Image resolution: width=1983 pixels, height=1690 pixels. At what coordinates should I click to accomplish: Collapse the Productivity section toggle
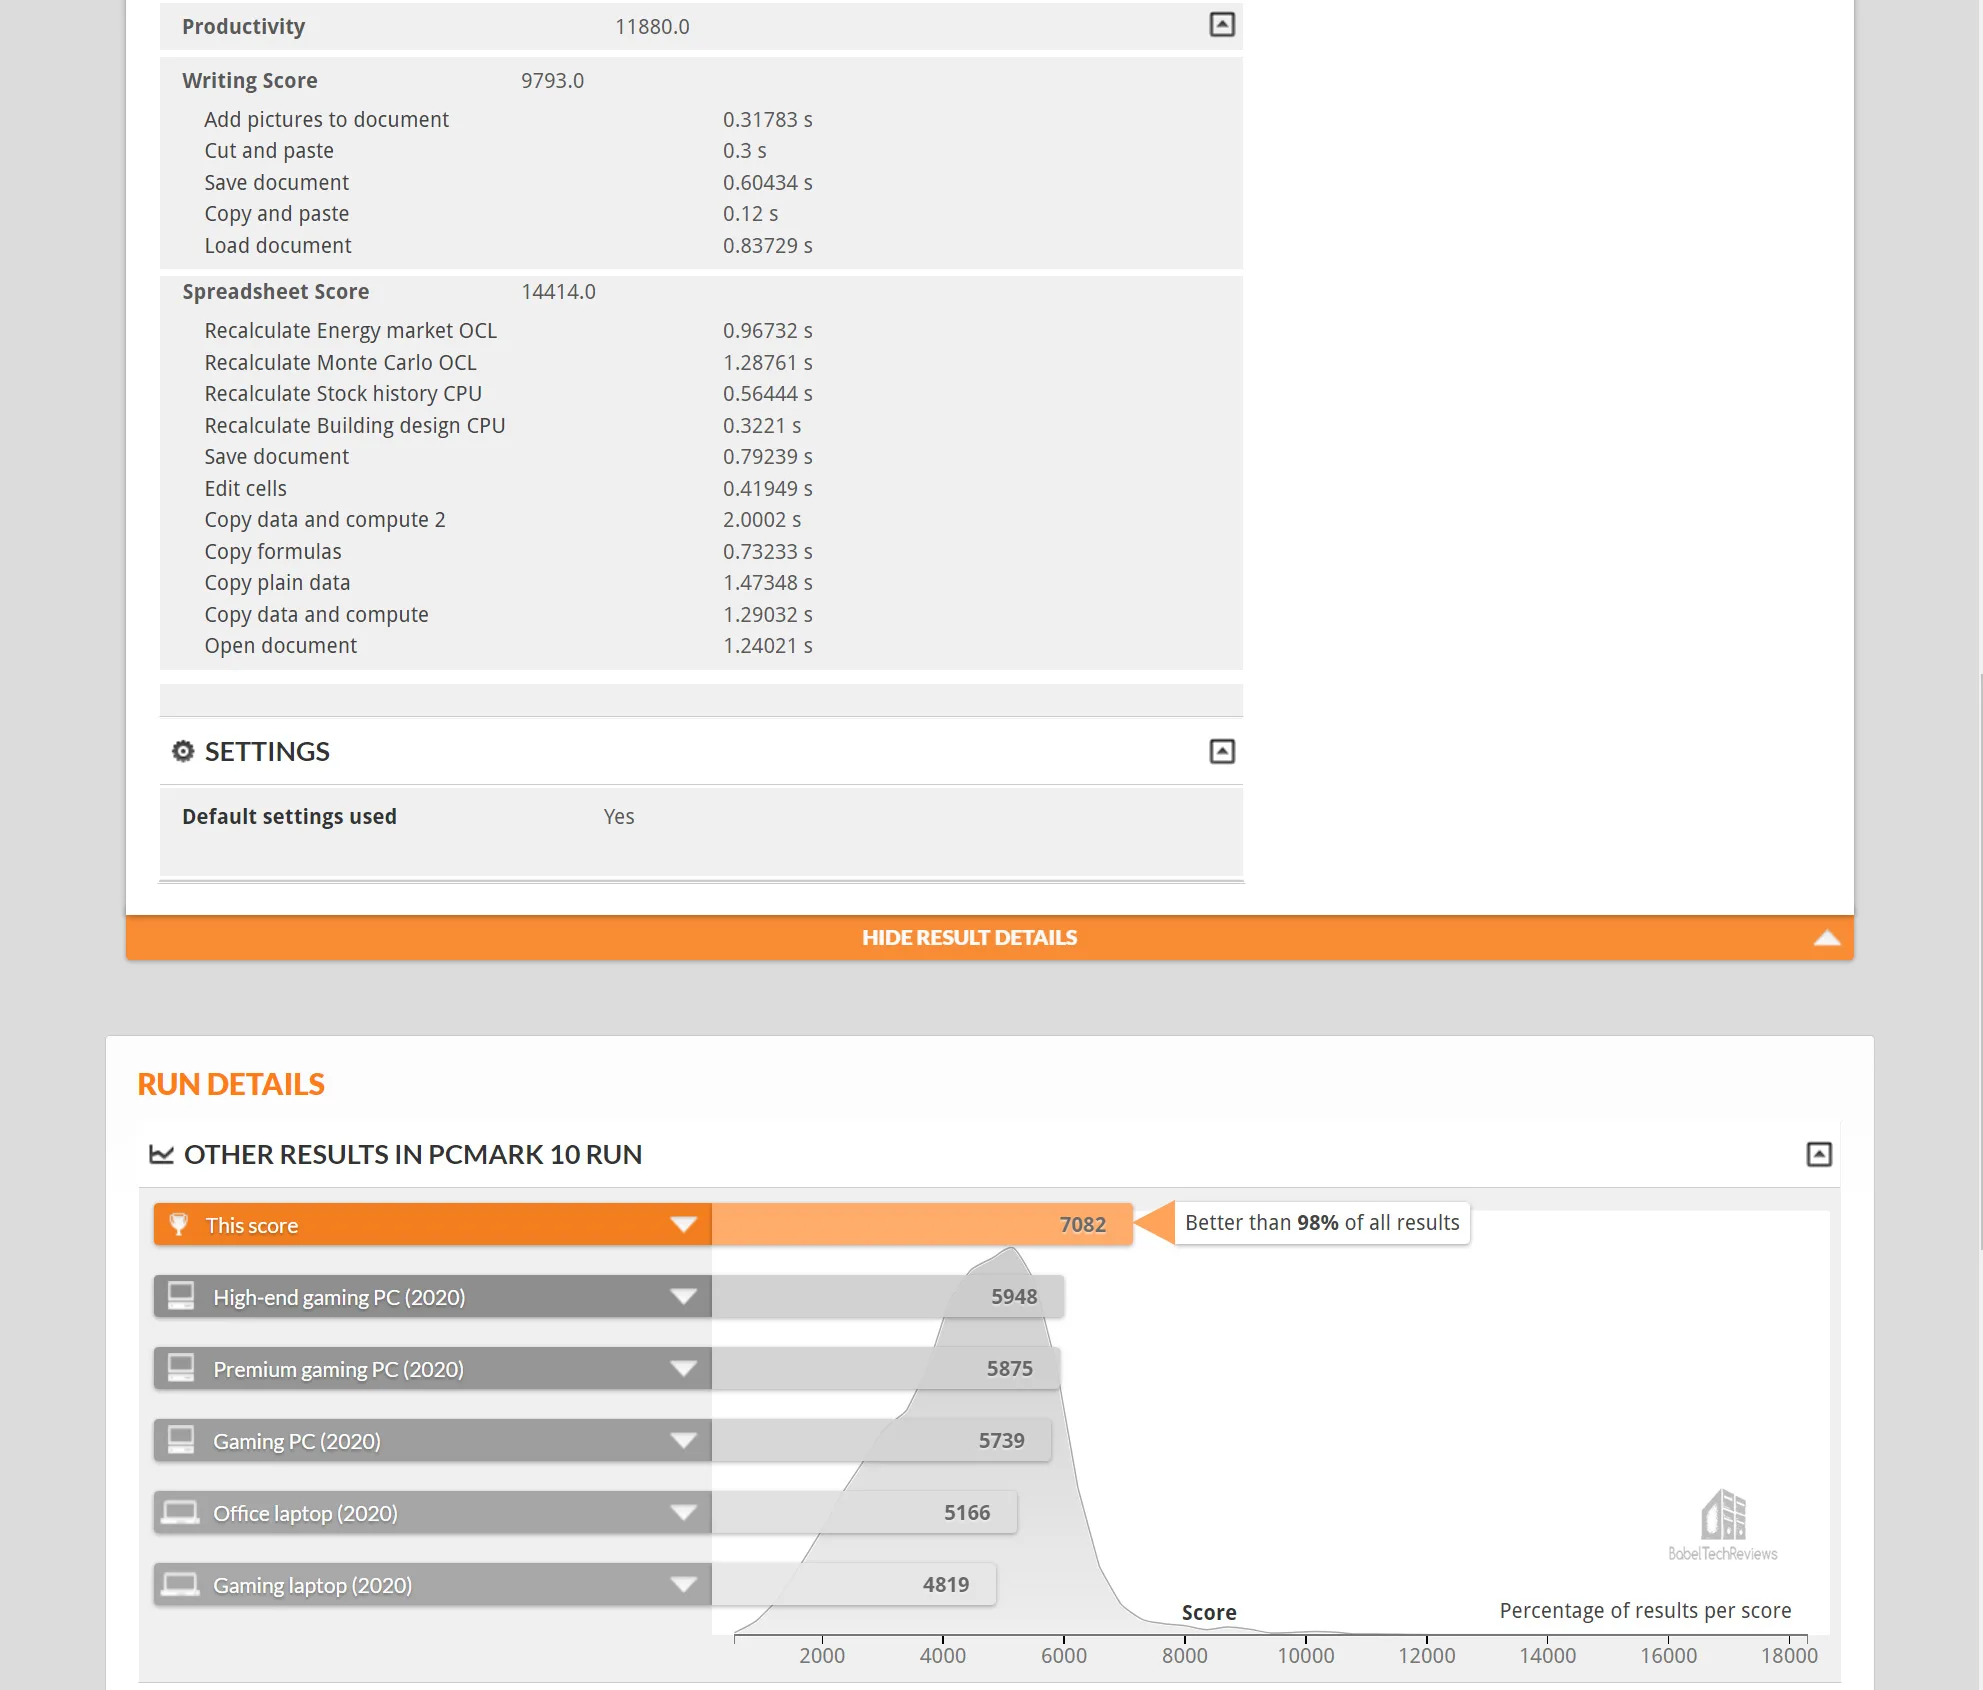click(x=1221, y=25)
